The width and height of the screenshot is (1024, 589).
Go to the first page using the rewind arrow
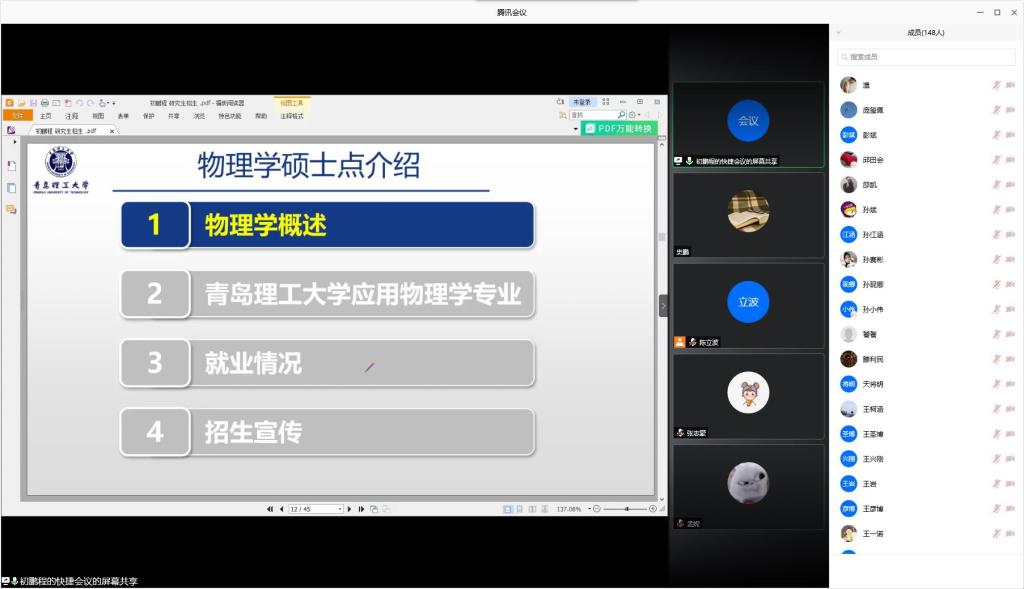(x=270, y=509)
